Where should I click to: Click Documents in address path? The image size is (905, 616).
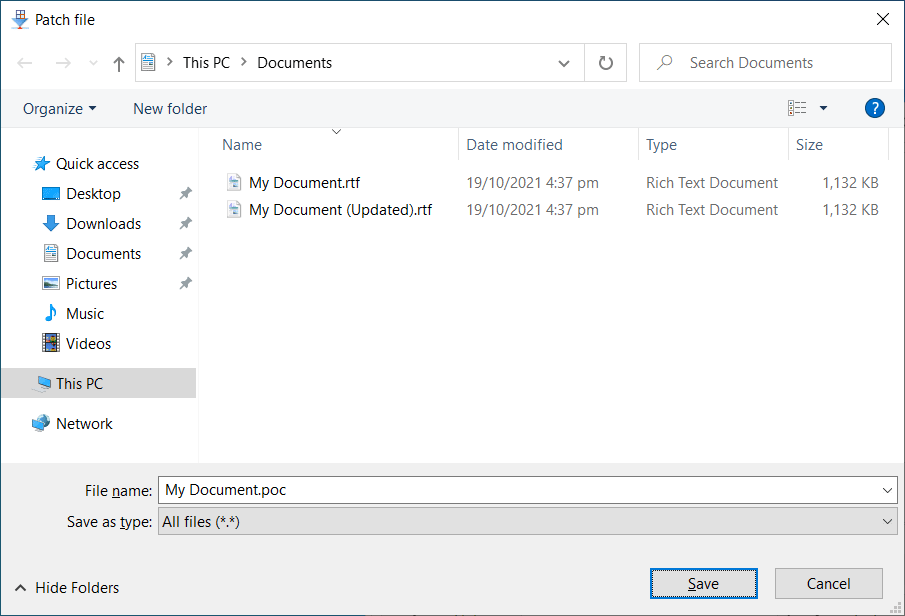click(x=294, y=62)
